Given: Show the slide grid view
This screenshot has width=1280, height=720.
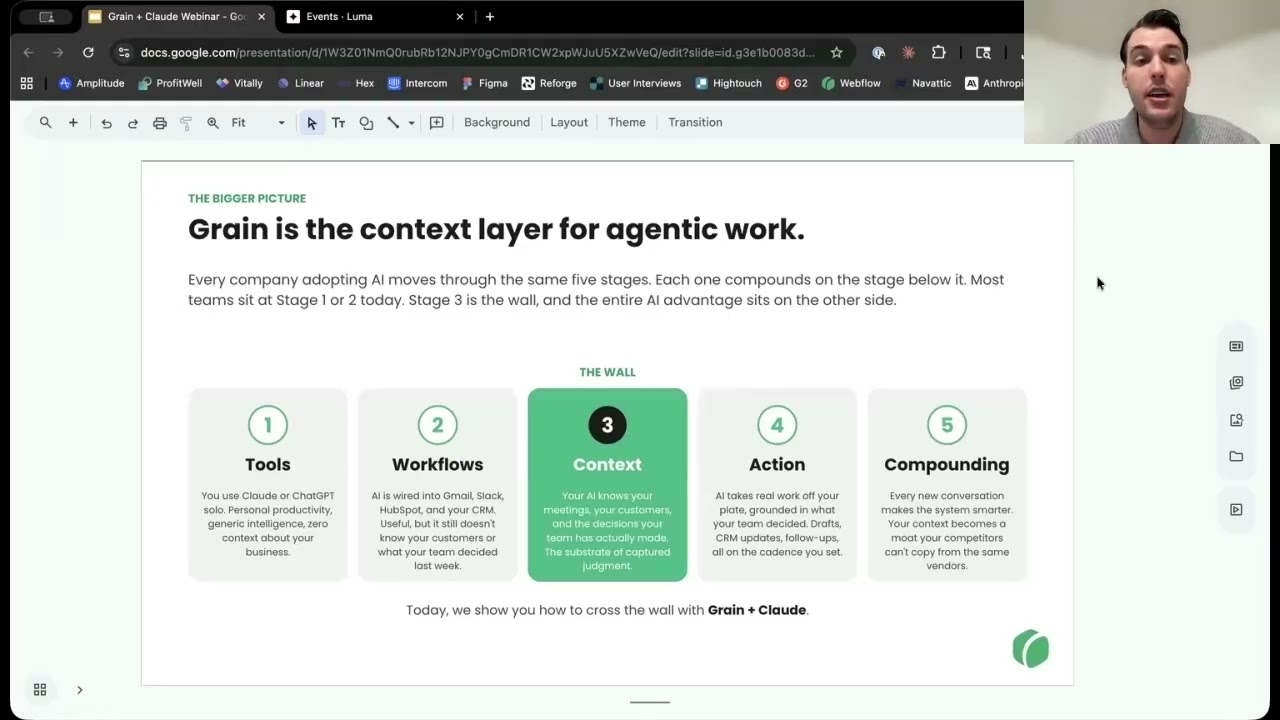Looking at the screenshot, I should (x=40, y=690).
